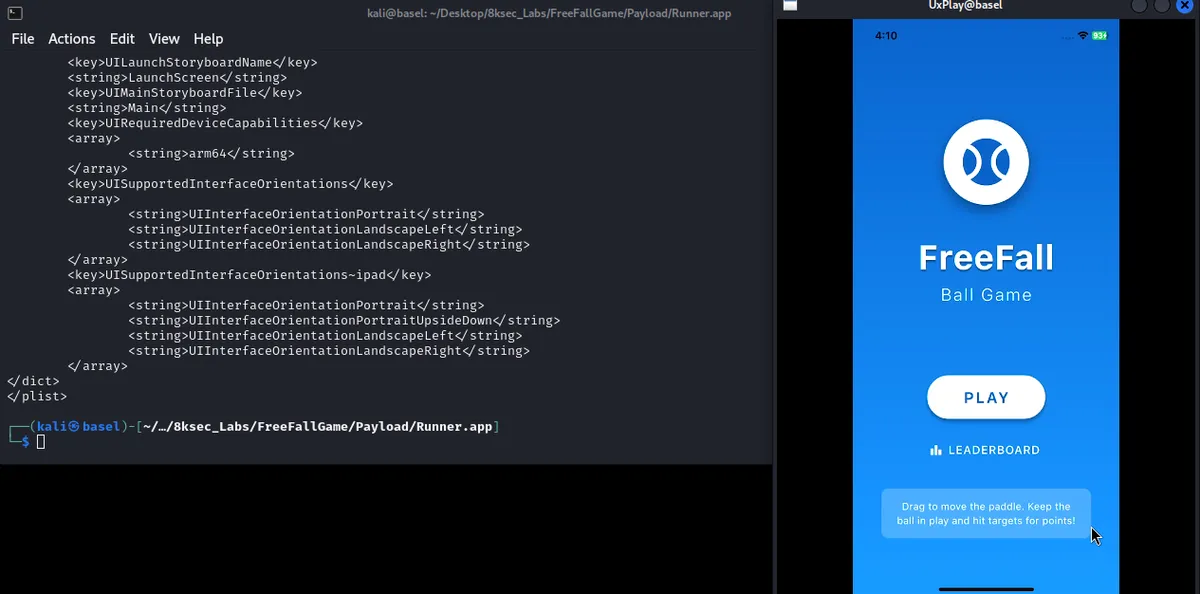Open the View menu
The width and height of the screenshot is (1200, 594).
[164, 39]
